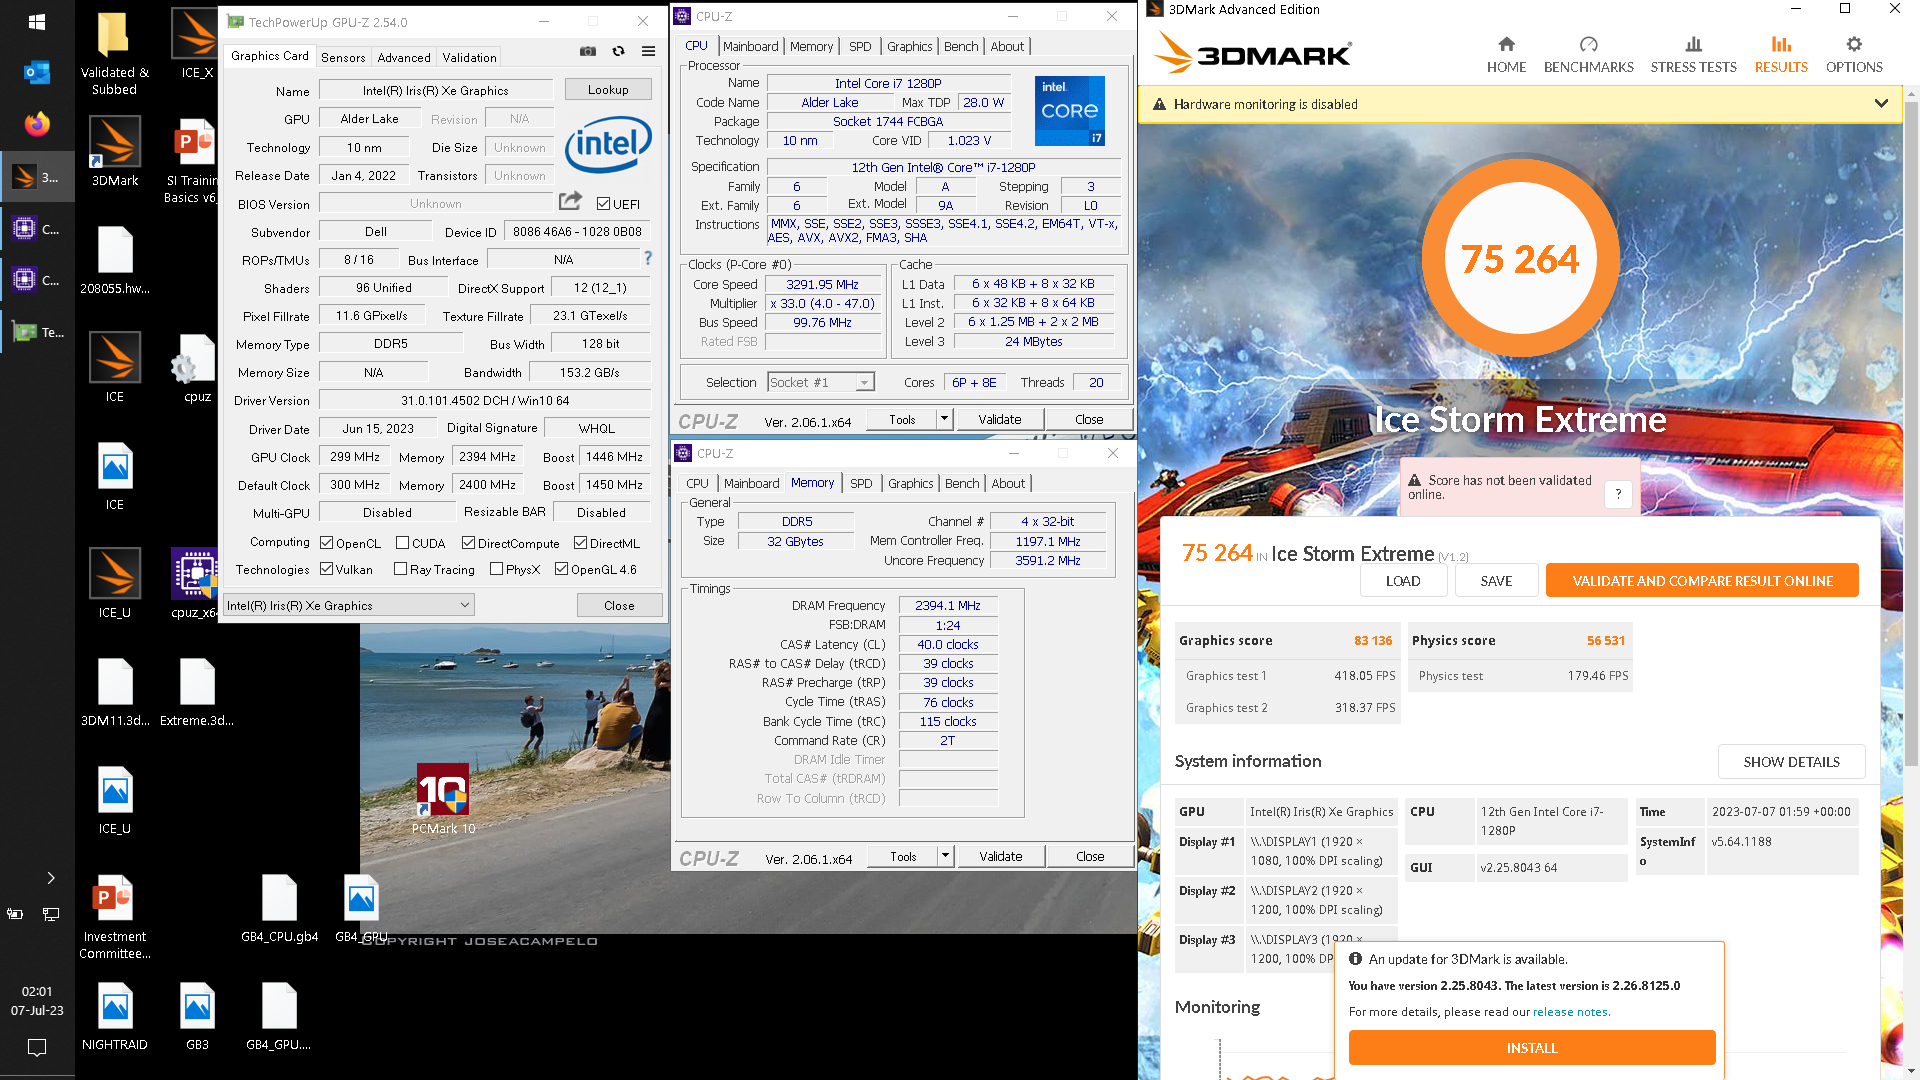This screenshot has width=1920, height=1080.
Task: Click GPU-Z screenshot camera icon
Action: (588, 52)
